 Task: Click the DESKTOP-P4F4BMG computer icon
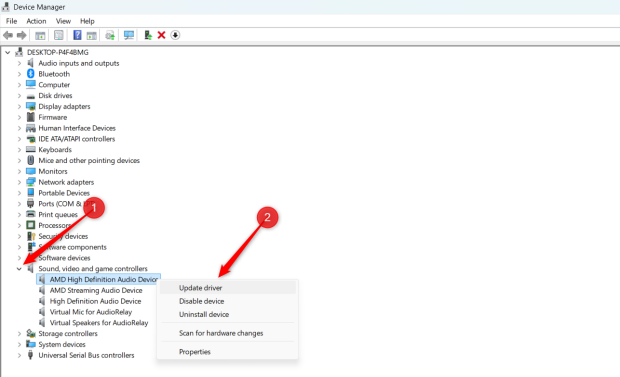[19, 52]
